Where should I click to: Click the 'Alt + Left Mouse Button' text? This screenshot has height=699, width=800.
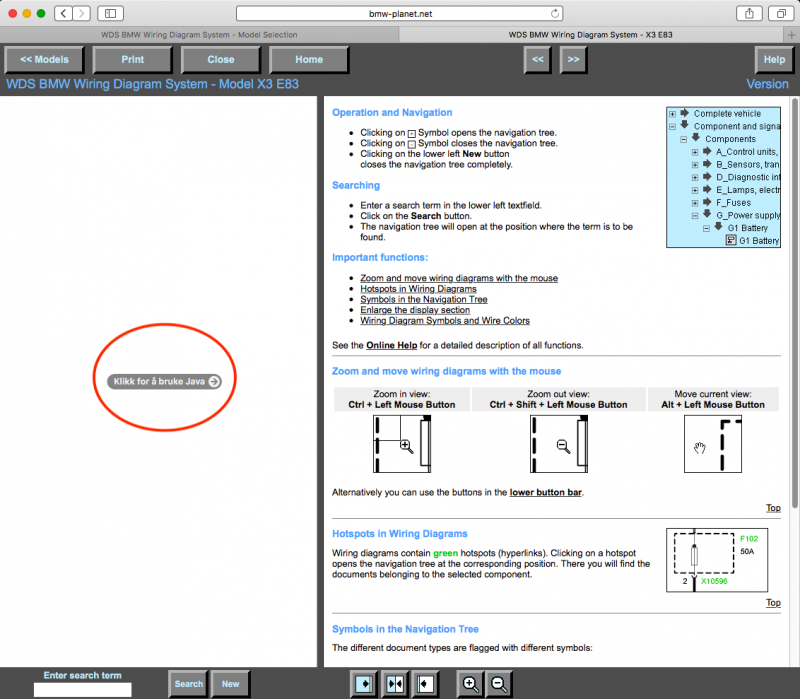point(713,405)
